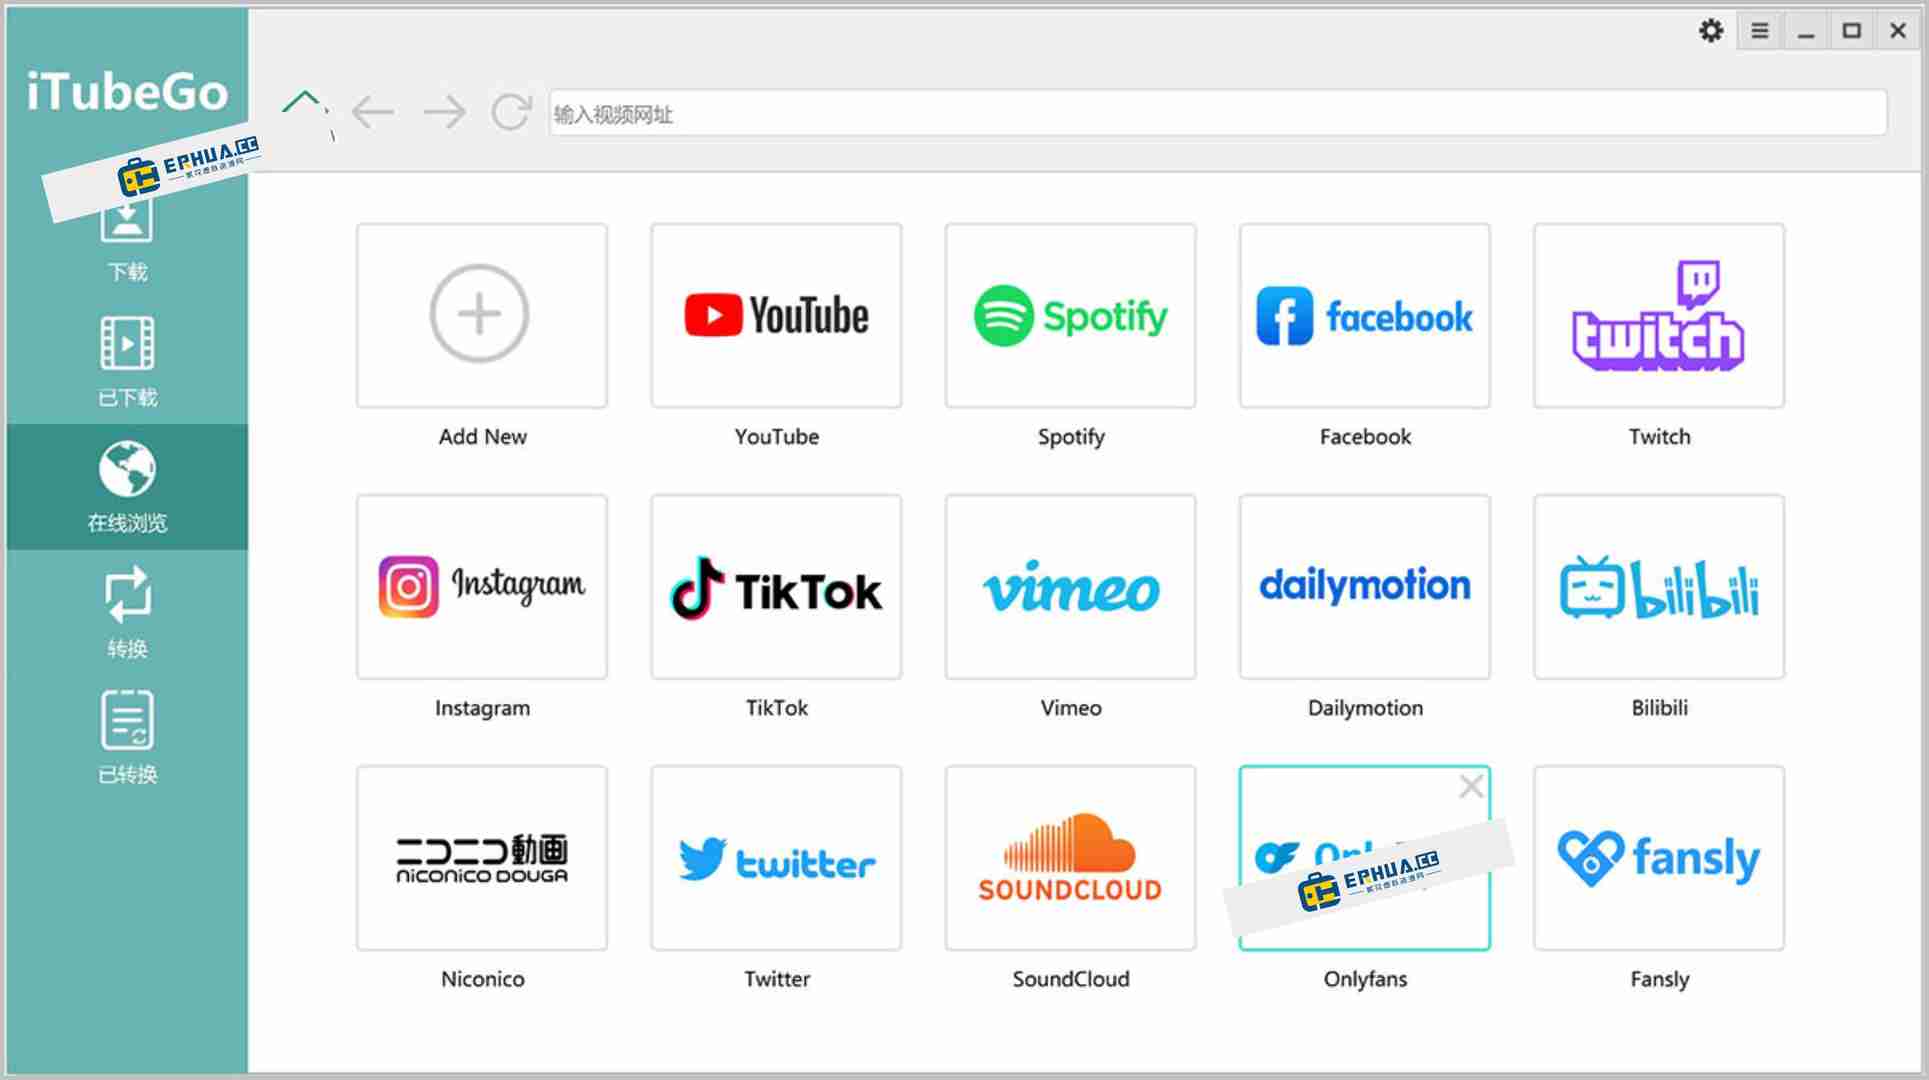
Task: Click the "Spotify" label under tile
Action: 1070,438
